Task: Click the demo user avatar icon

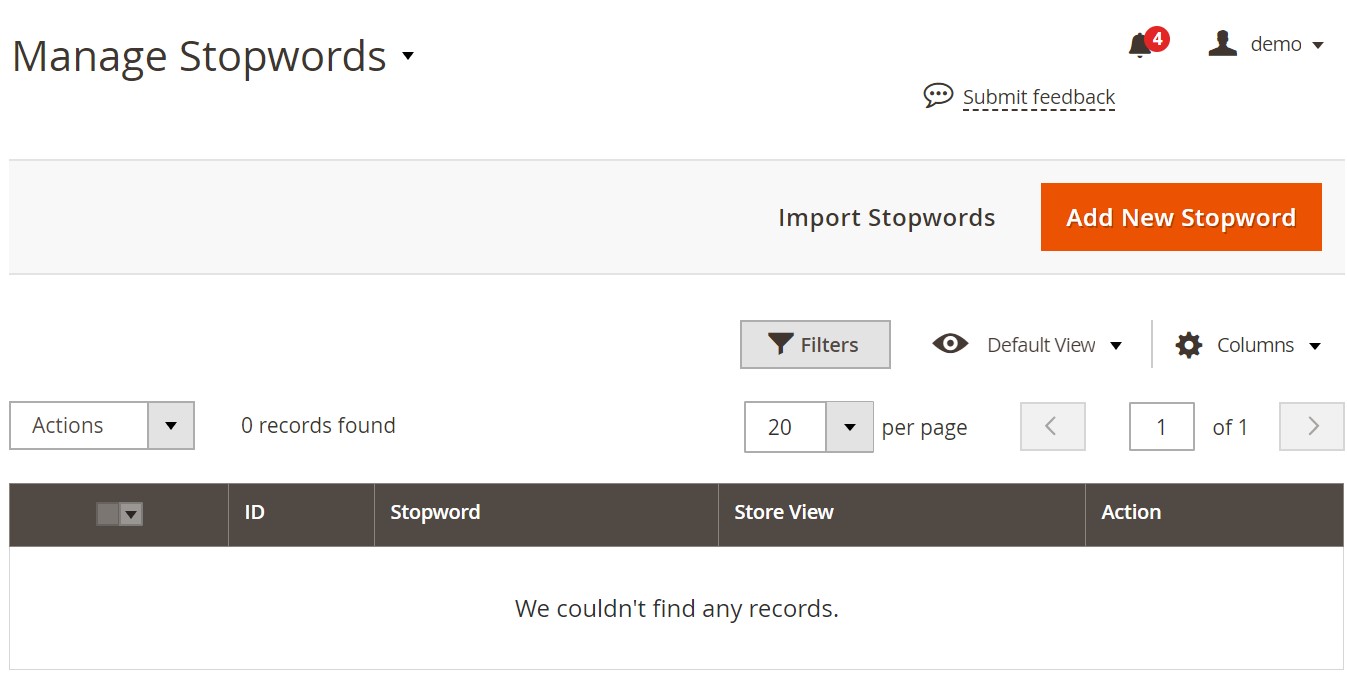Action: click(1222, 43)
